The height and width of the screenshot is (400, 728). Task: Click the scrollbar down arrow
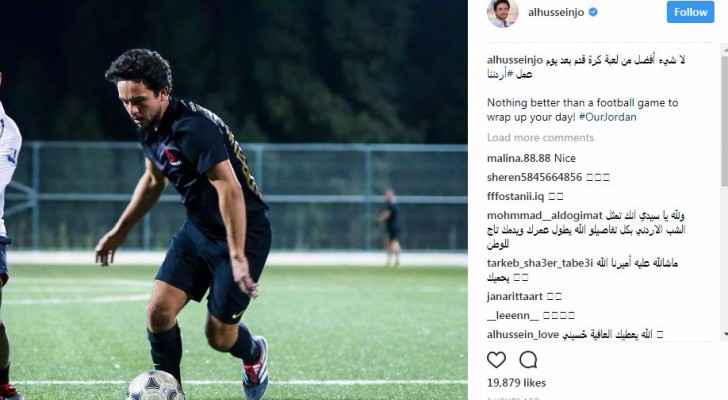[x=725, y=334]
